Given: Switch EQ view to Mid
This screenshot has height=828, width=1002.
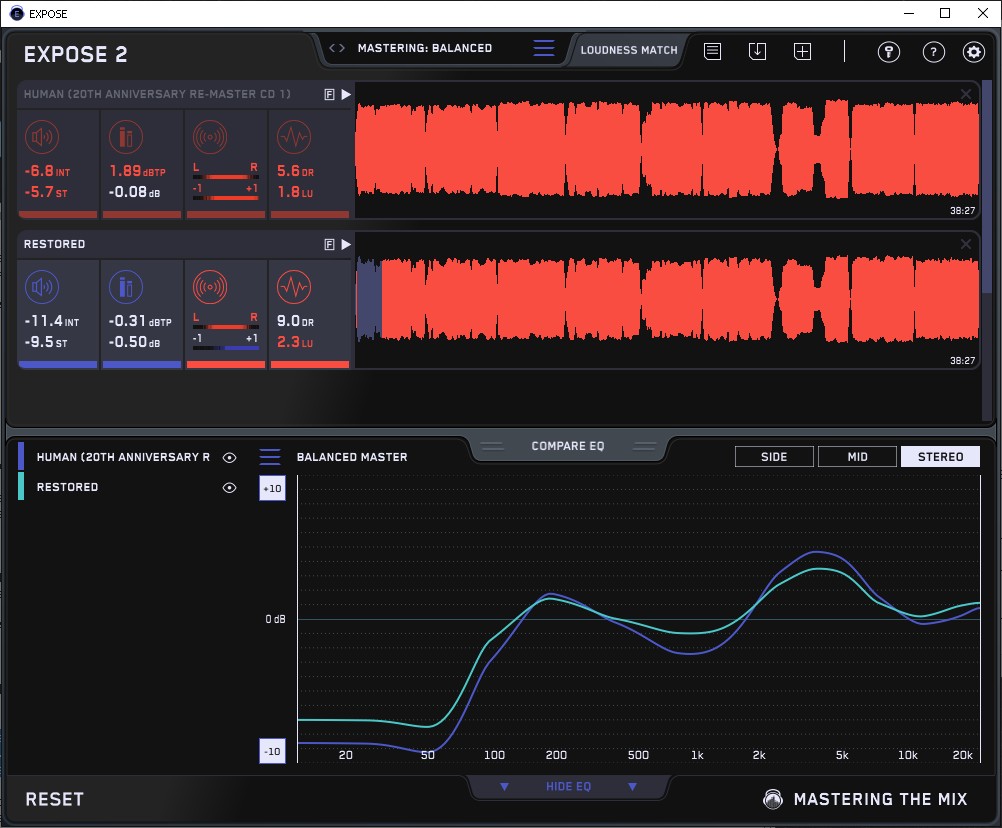Looking at the screenshot, I should point(857,457).
